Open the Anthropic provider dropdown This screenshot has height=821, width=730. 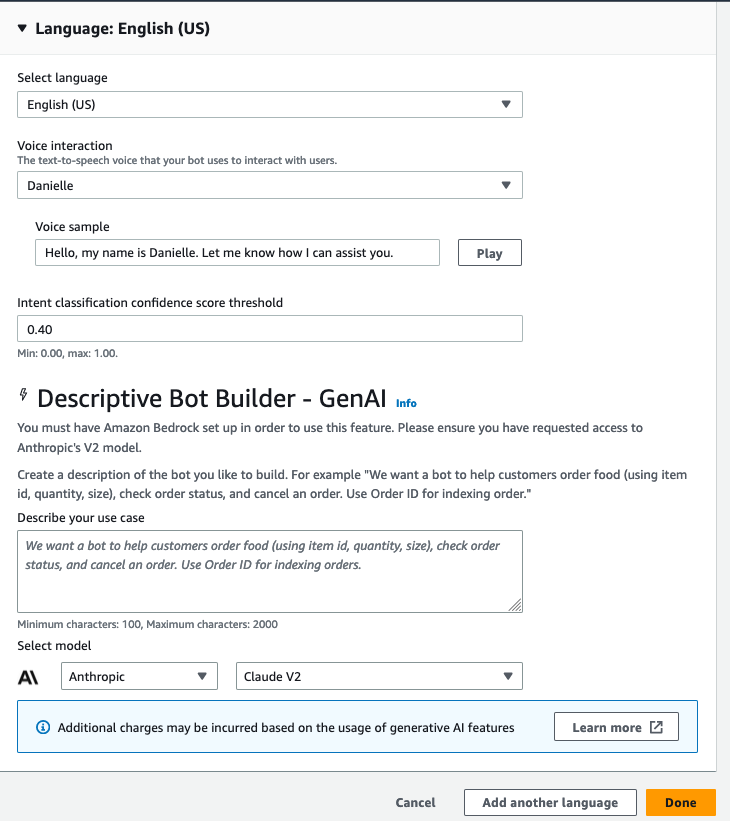[x=139, y=676]
